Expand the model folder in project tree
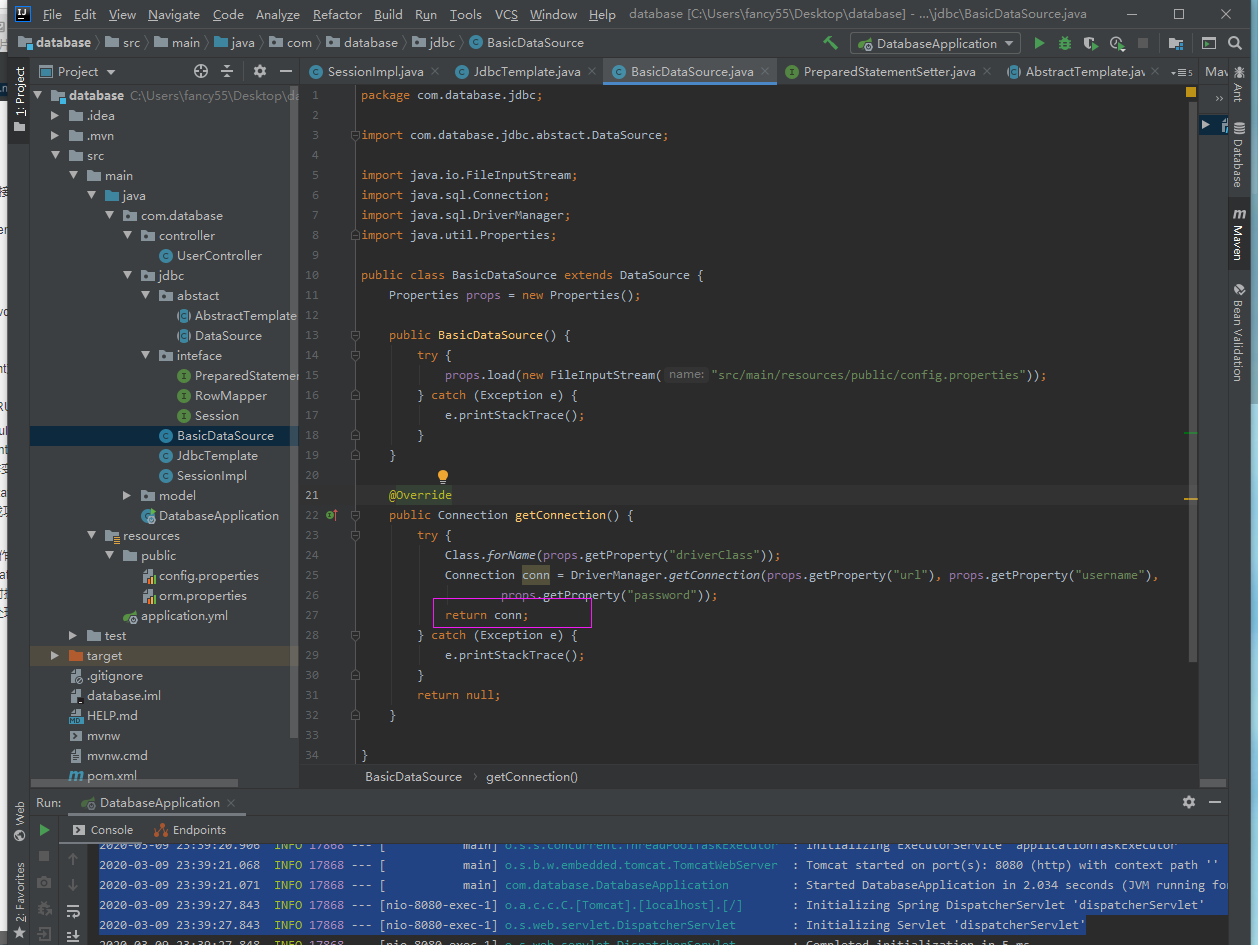Screen dimensions: 1258x945 127,496
